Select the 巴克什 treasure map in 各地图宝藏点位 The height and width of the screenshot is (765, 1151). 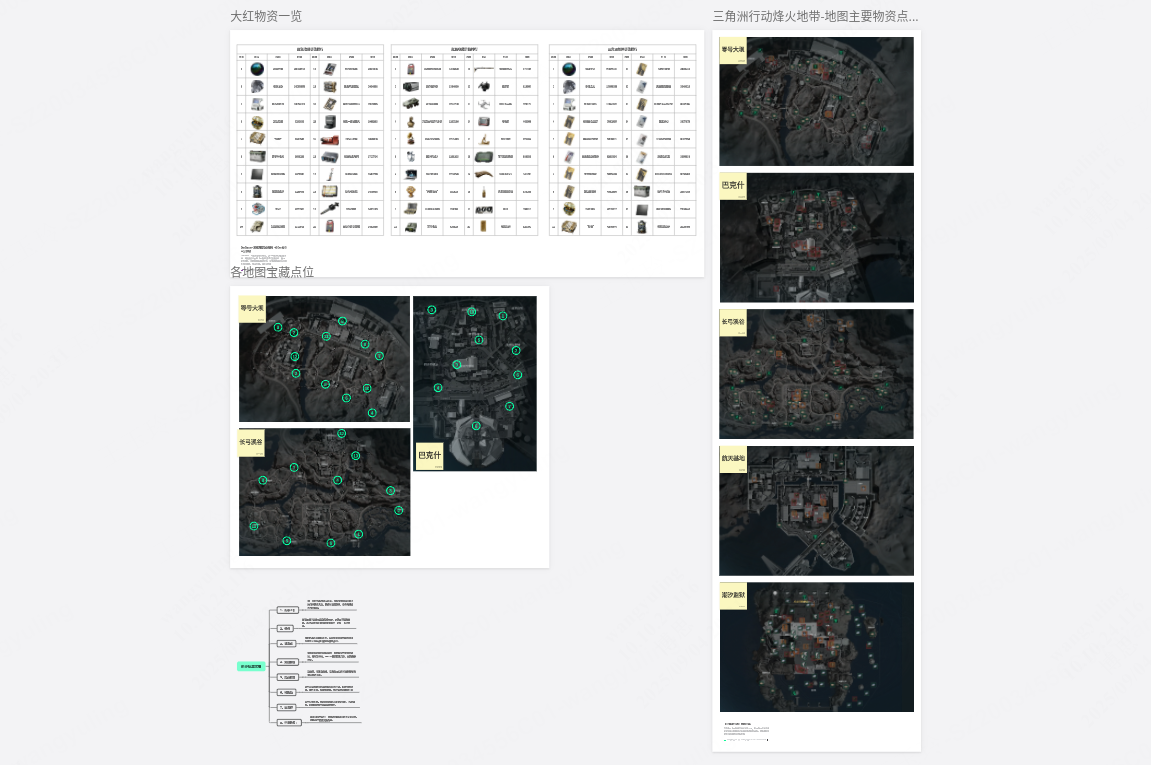[x=475, y=383]
